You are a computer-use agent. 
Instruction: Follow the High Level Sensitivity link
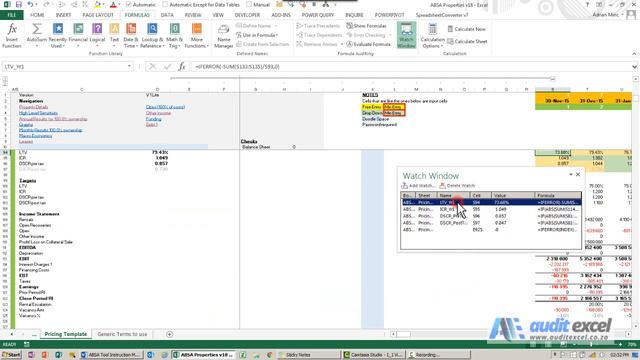[x=38, y=113]
